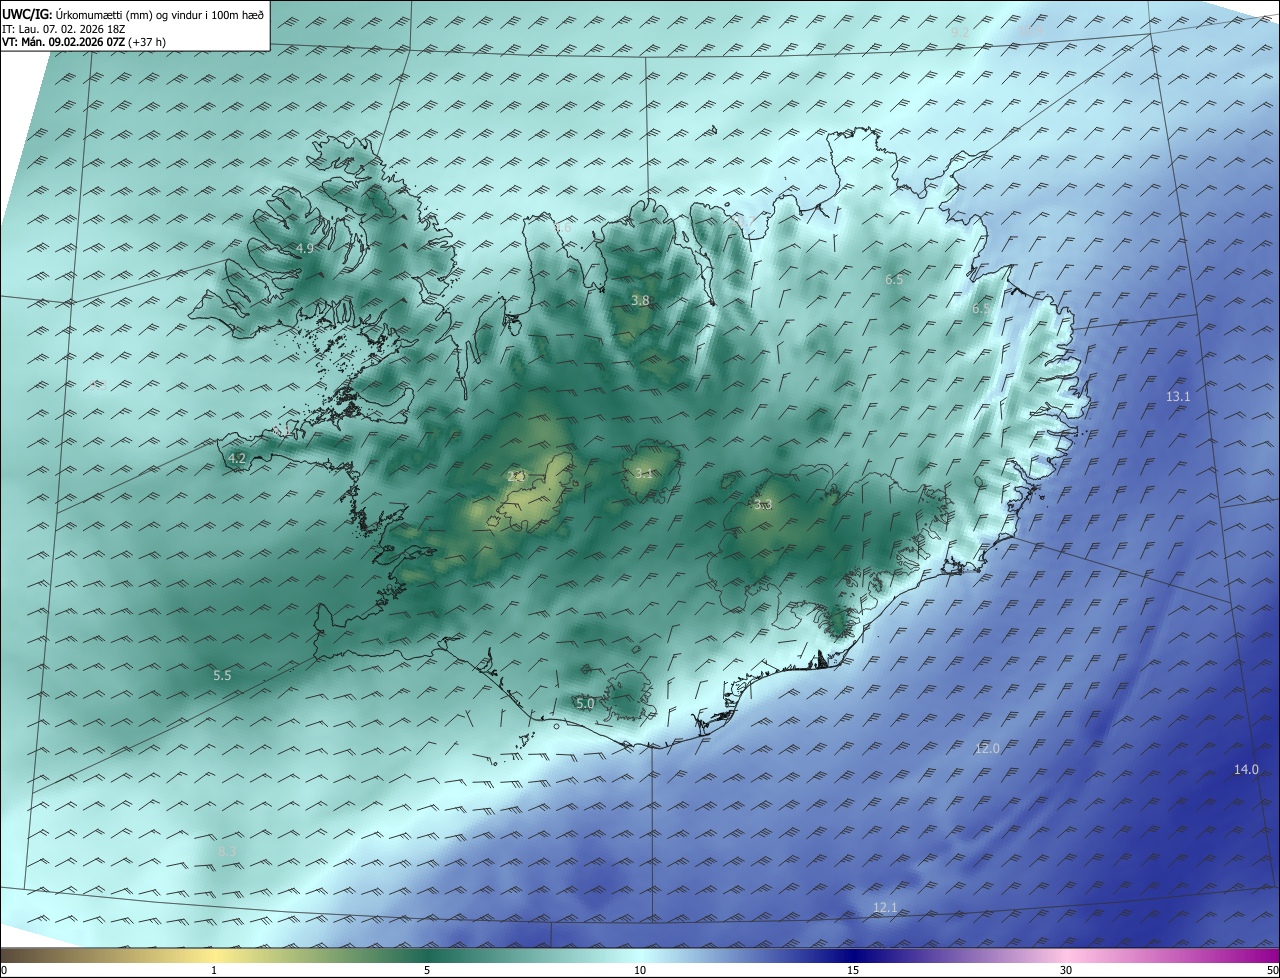Image resolution: width=1280 pixels, height=978 pixels.
Task: Click the yellow color-scale band above tick 1
Action: click(214, 955)
